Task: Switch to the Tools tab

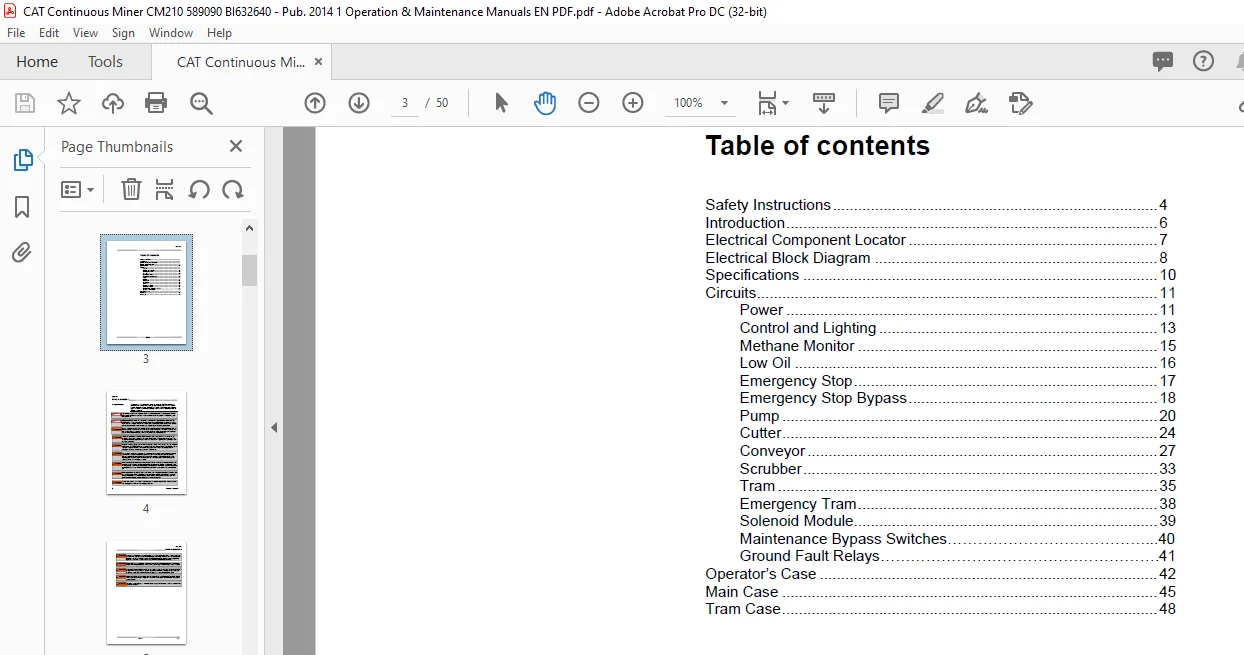Action: pos(105,62)
